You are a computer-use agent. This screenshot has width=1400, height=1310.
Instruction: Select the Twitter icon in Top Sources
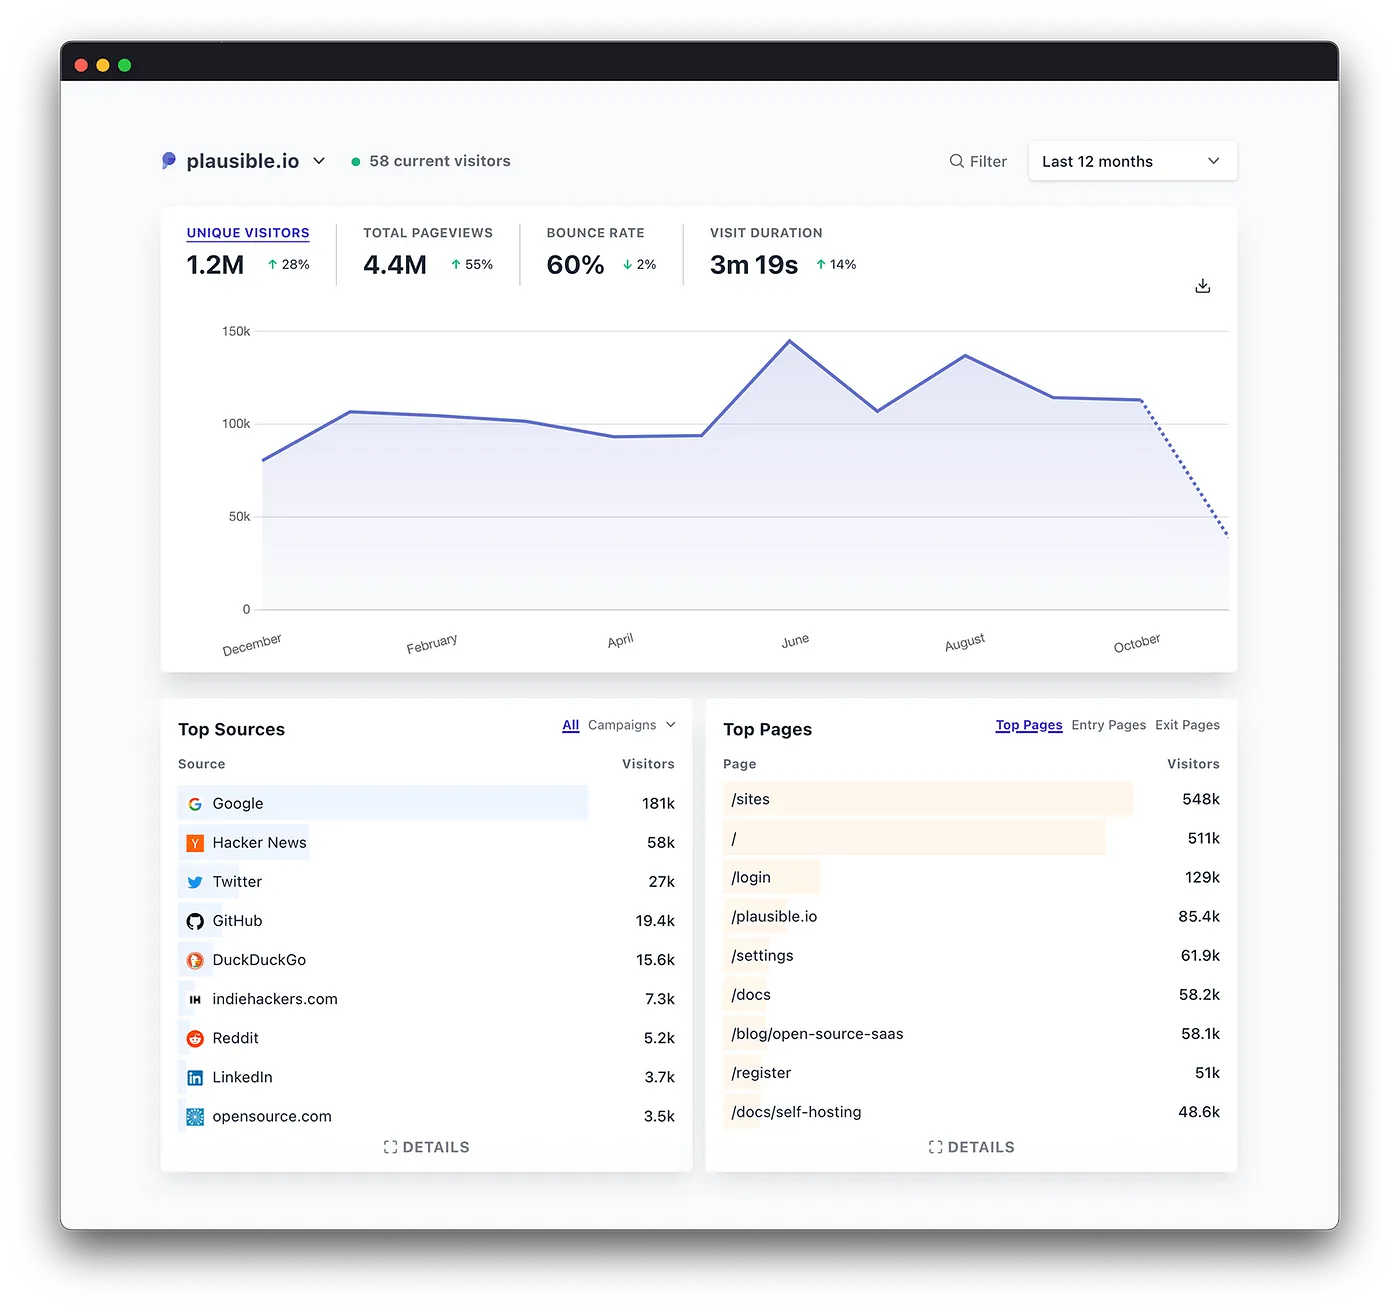point(194,881)
